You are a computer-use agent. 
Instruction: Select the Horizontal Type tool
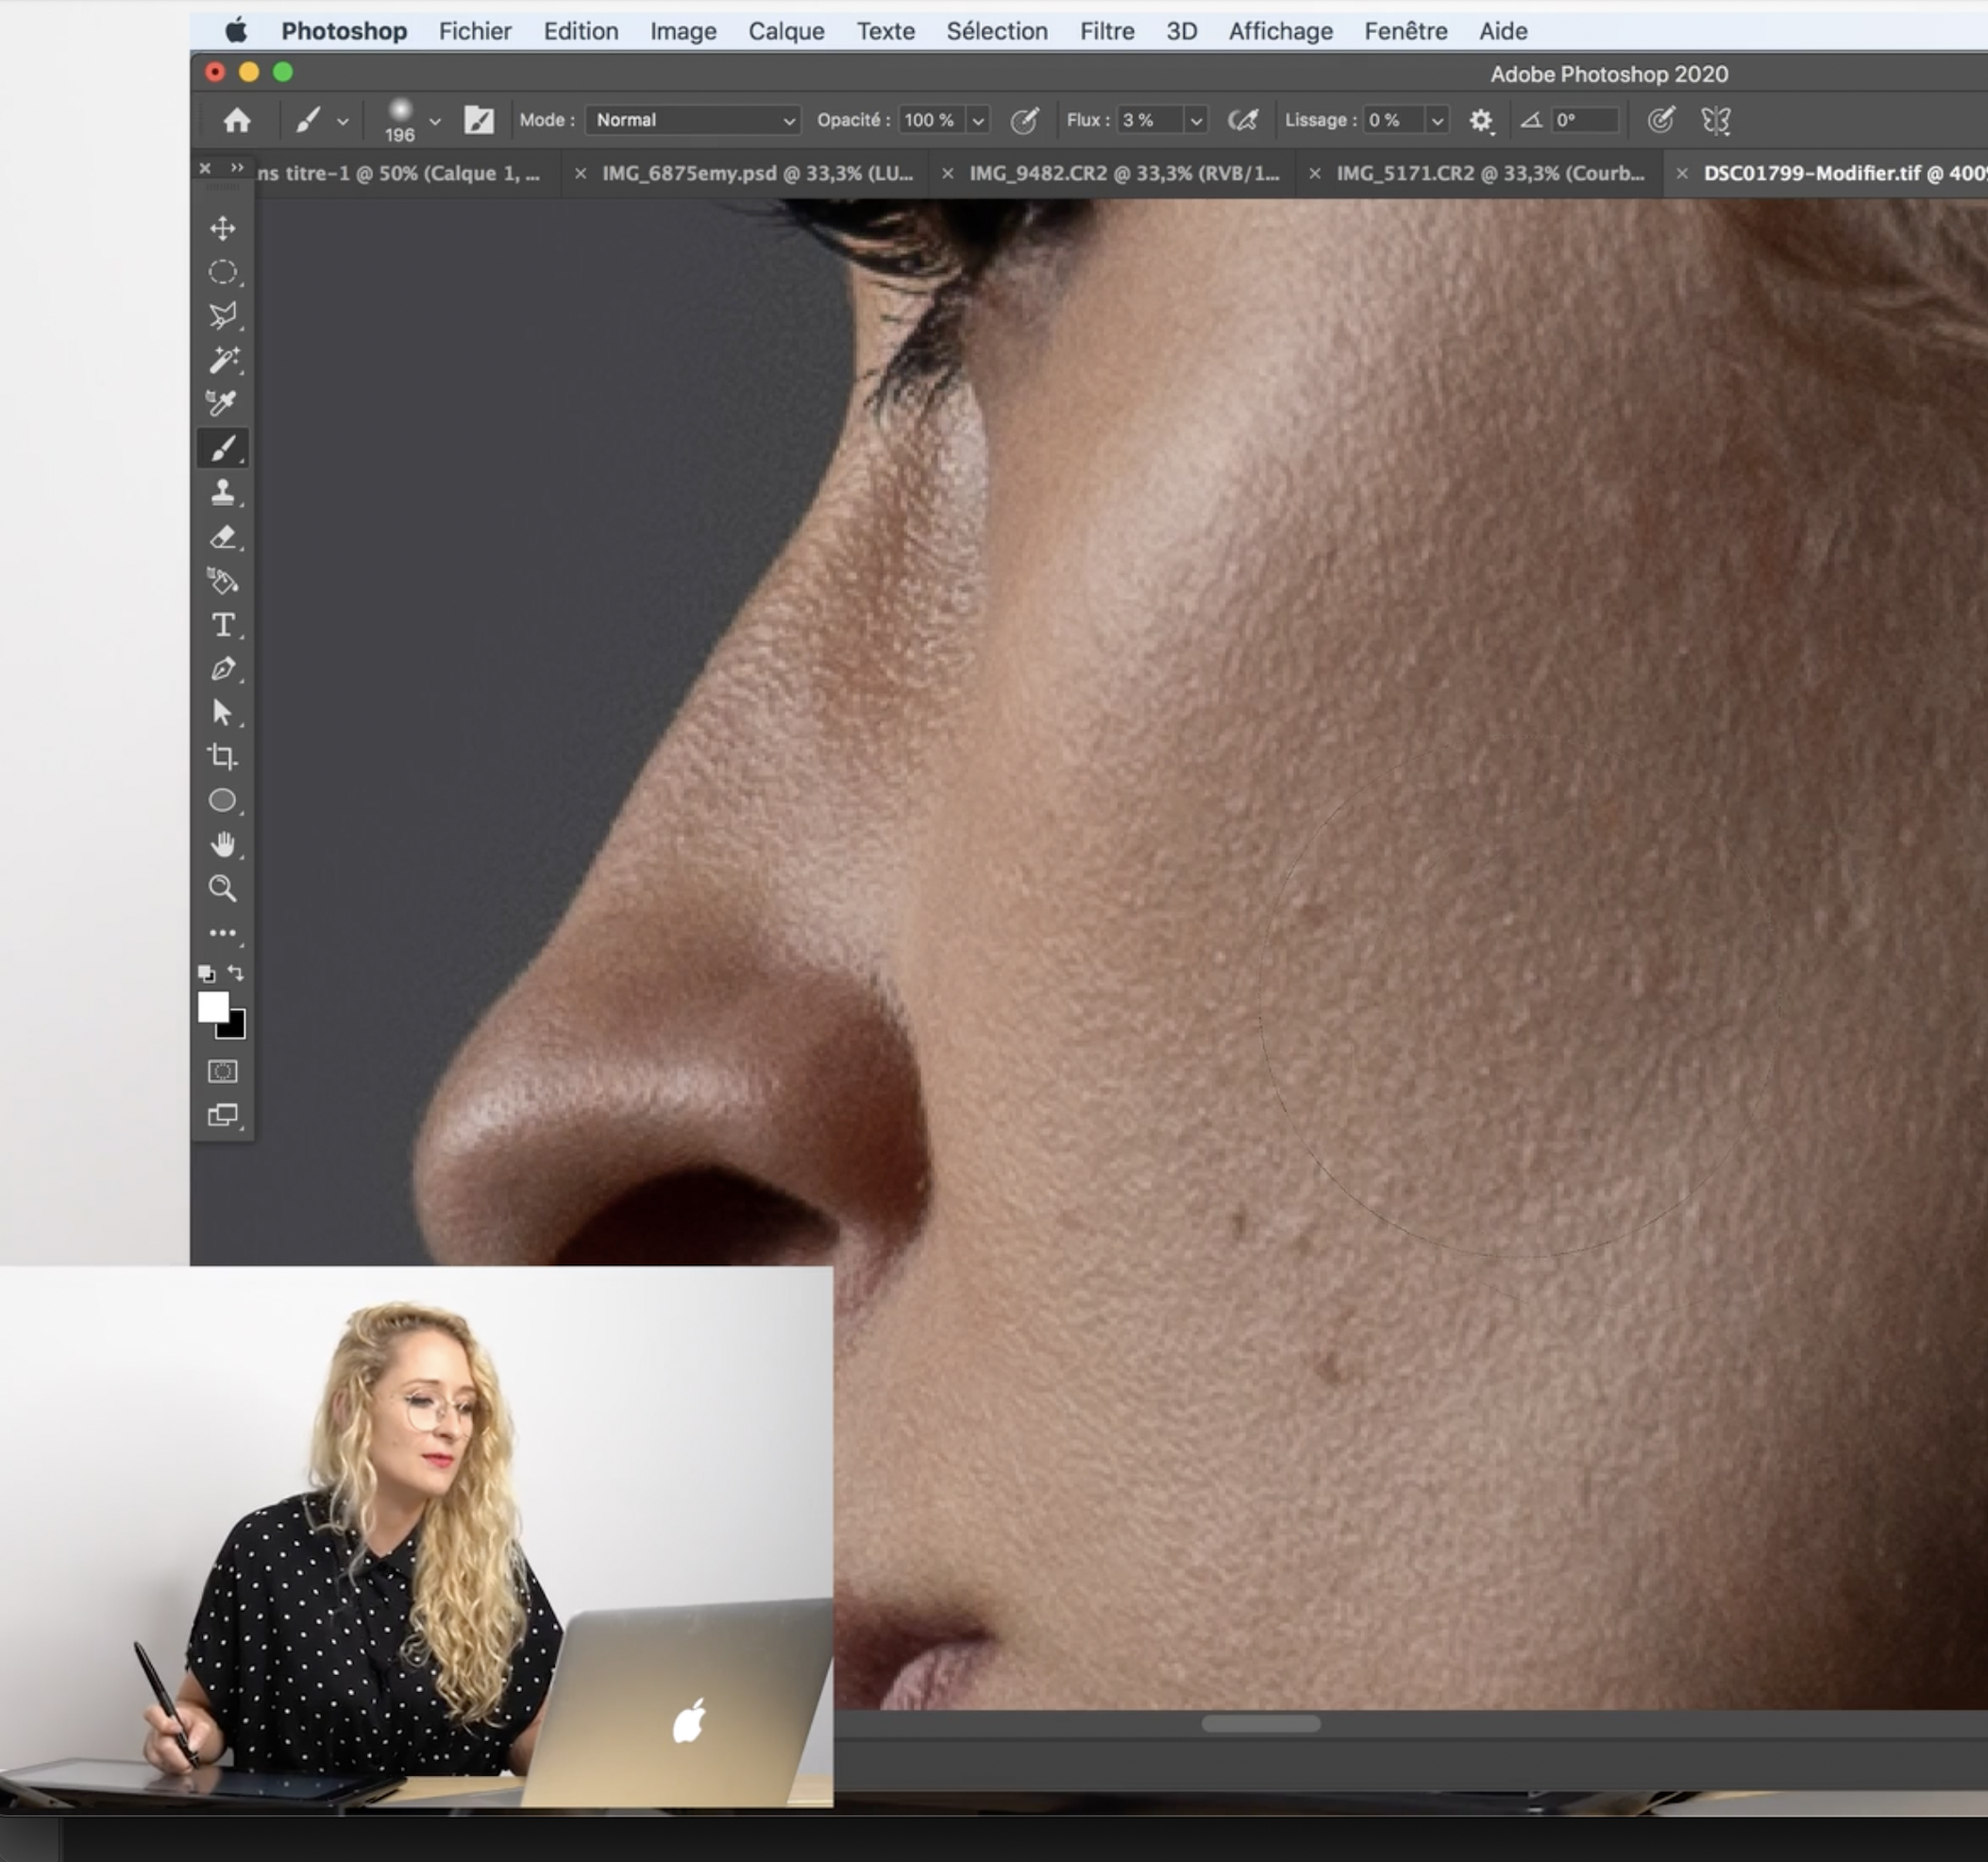coord(223,625)
